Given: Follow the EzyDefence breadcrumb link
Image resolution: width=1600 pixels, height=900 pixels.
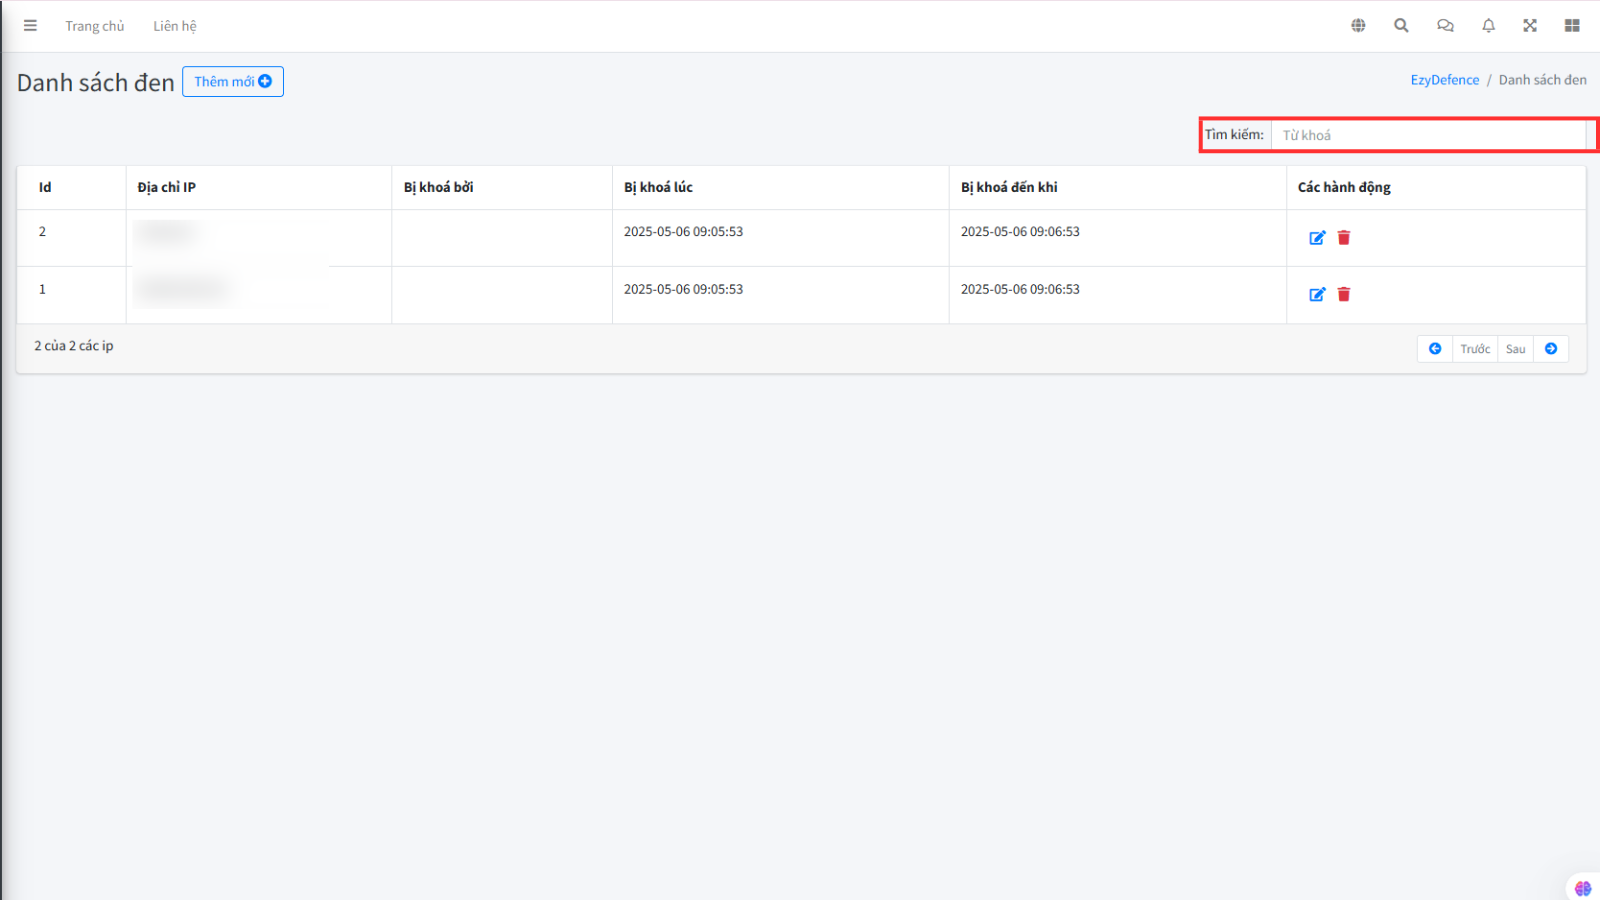Looking at the screenshot, I should coord(1444,80).
